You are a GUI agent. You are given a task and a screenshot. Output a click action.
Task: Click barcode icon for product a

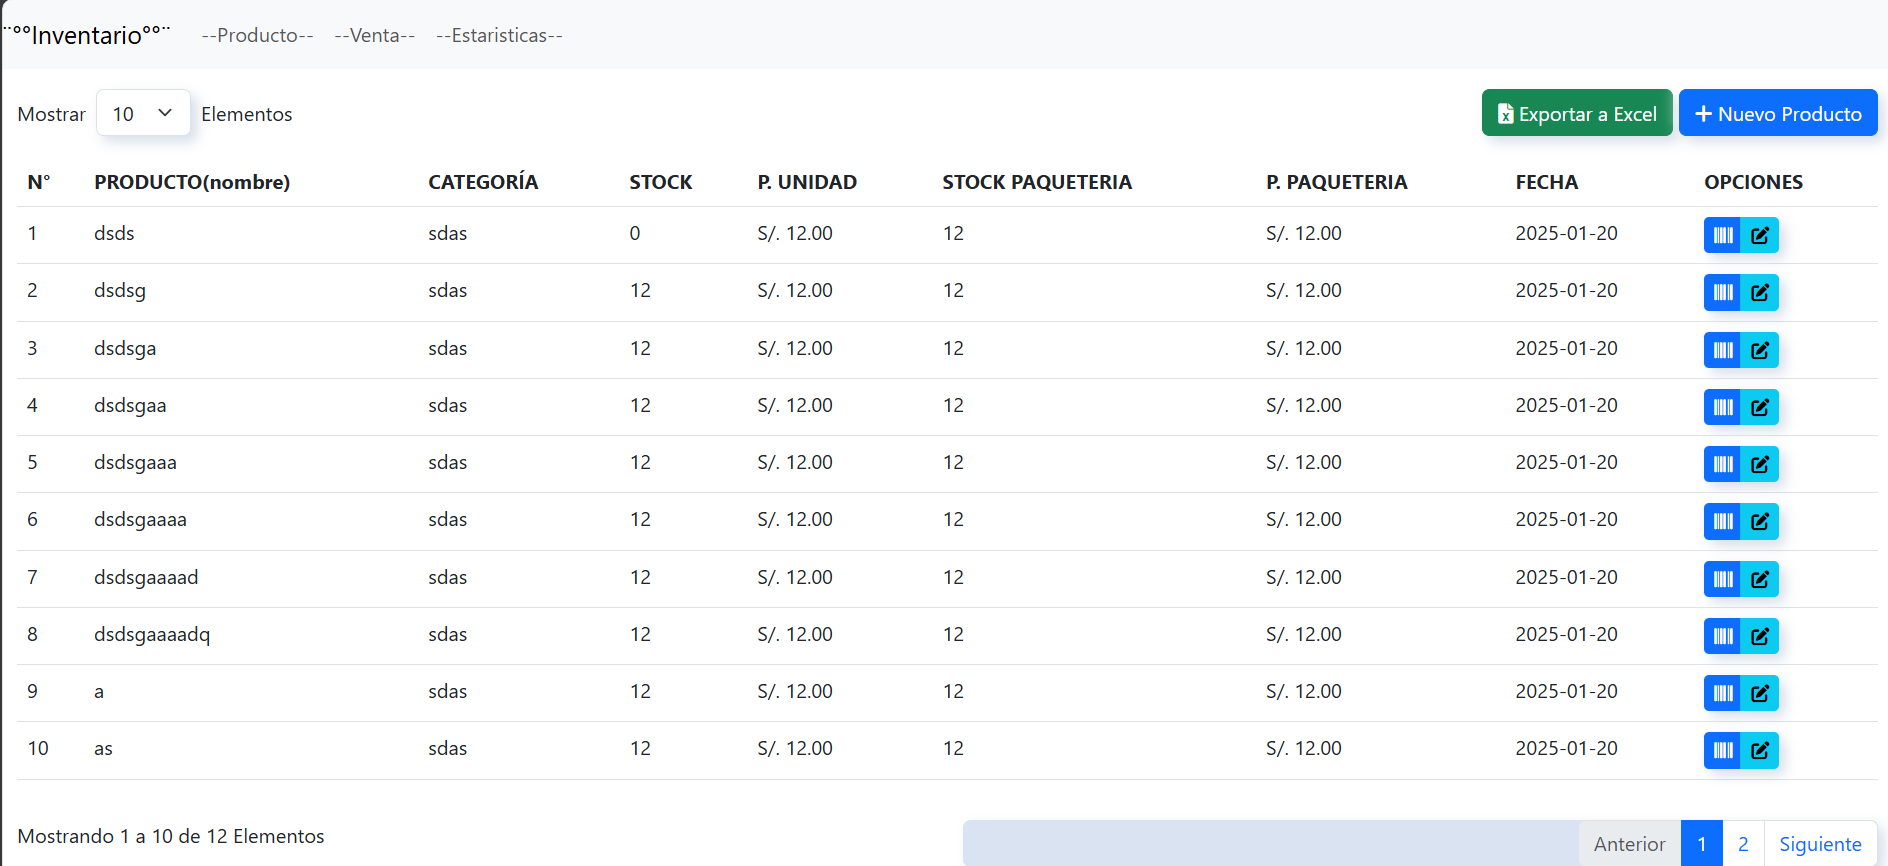point(1722,693)
